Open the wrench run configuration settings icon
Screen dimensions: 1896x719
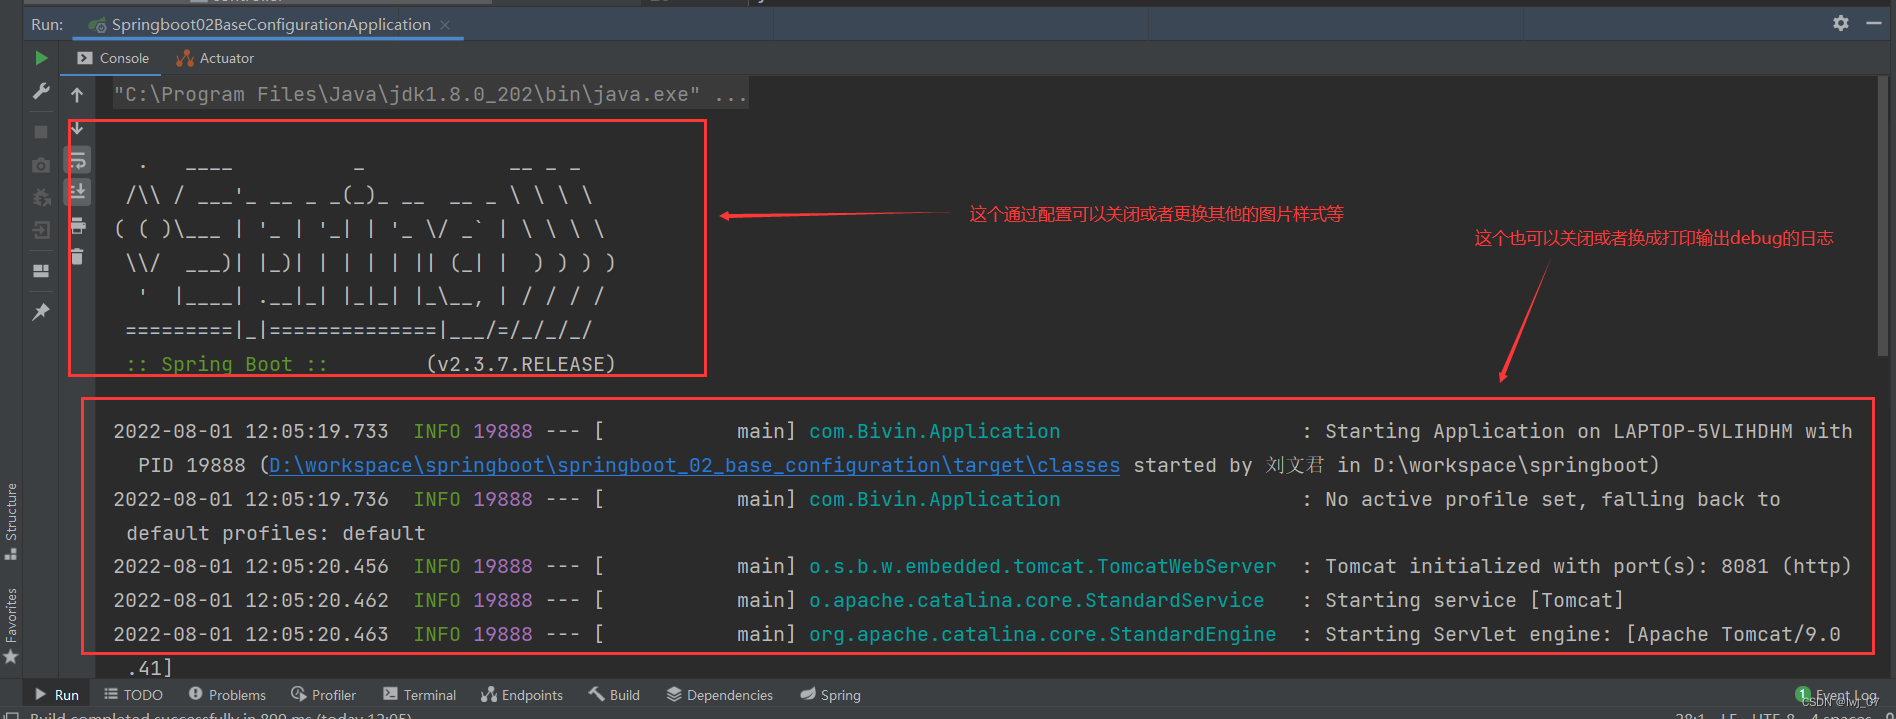click(41, 92)
